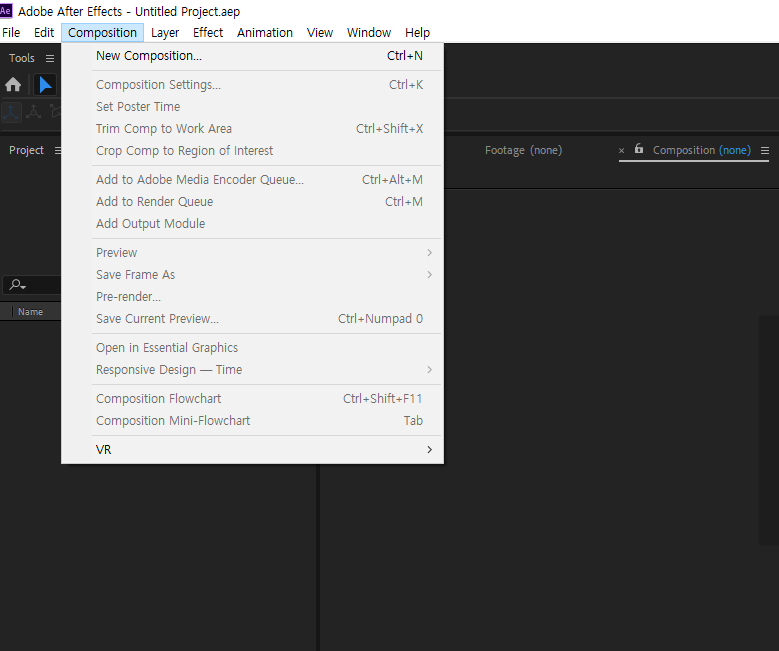Image resolution: width=779 pixels, height=651 pixels.
Task: Open the Project search magnifier dropdown
Action: 17,285
